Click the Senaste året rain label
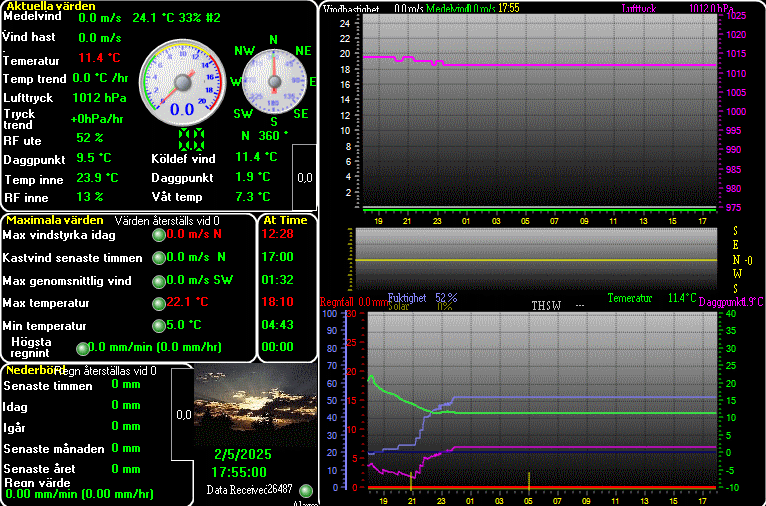Viewport: 766px width, 506px height. coord(40,469)
